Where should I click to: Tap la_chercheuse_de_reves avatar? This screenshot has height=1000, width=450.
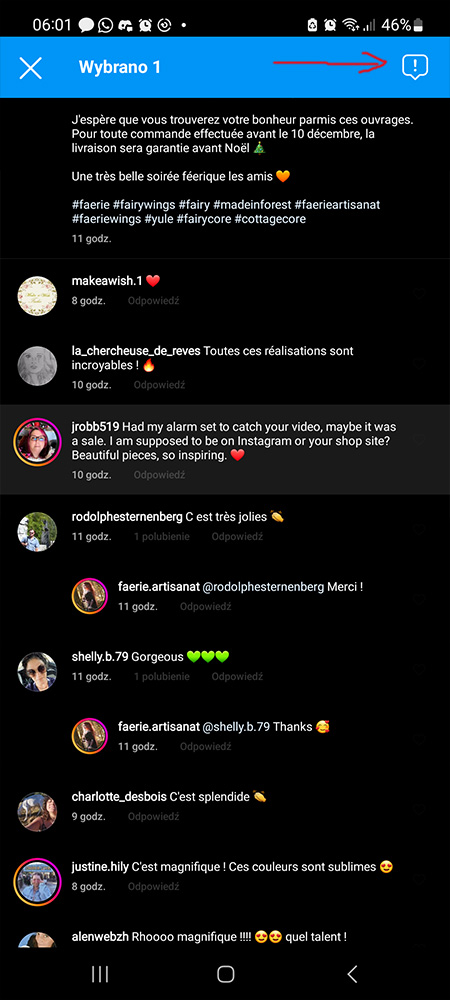37,366
